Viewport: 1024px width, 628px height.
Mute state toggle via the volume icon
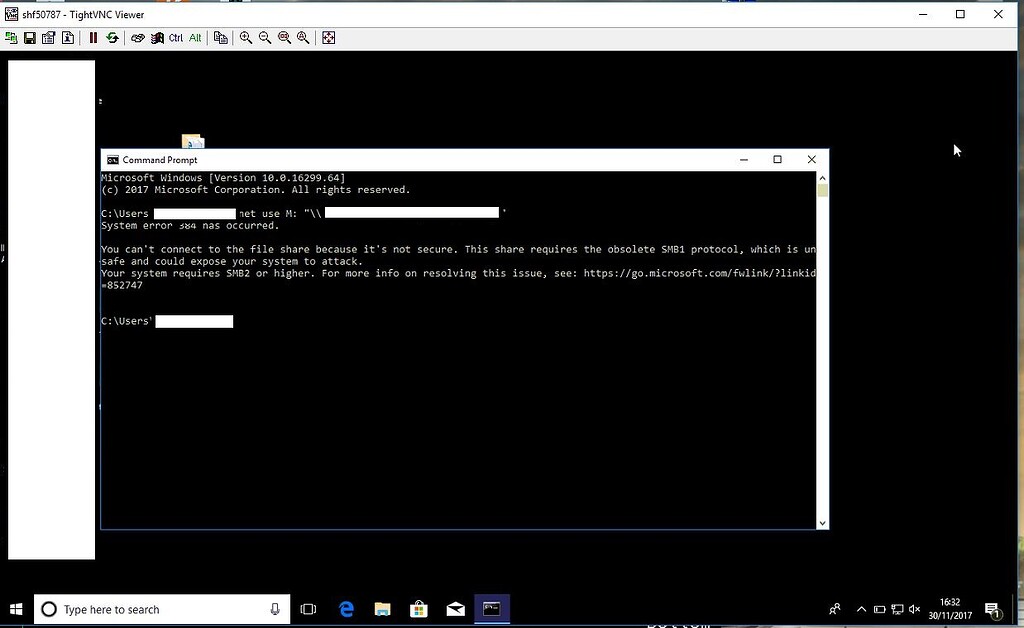[914, 609]
